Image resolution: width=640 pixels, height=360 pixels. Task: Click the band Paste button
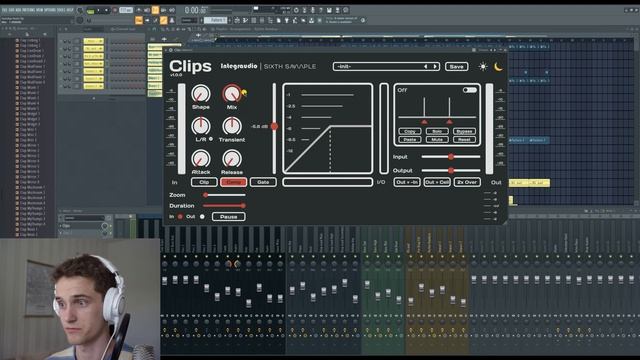click(409, 140)
